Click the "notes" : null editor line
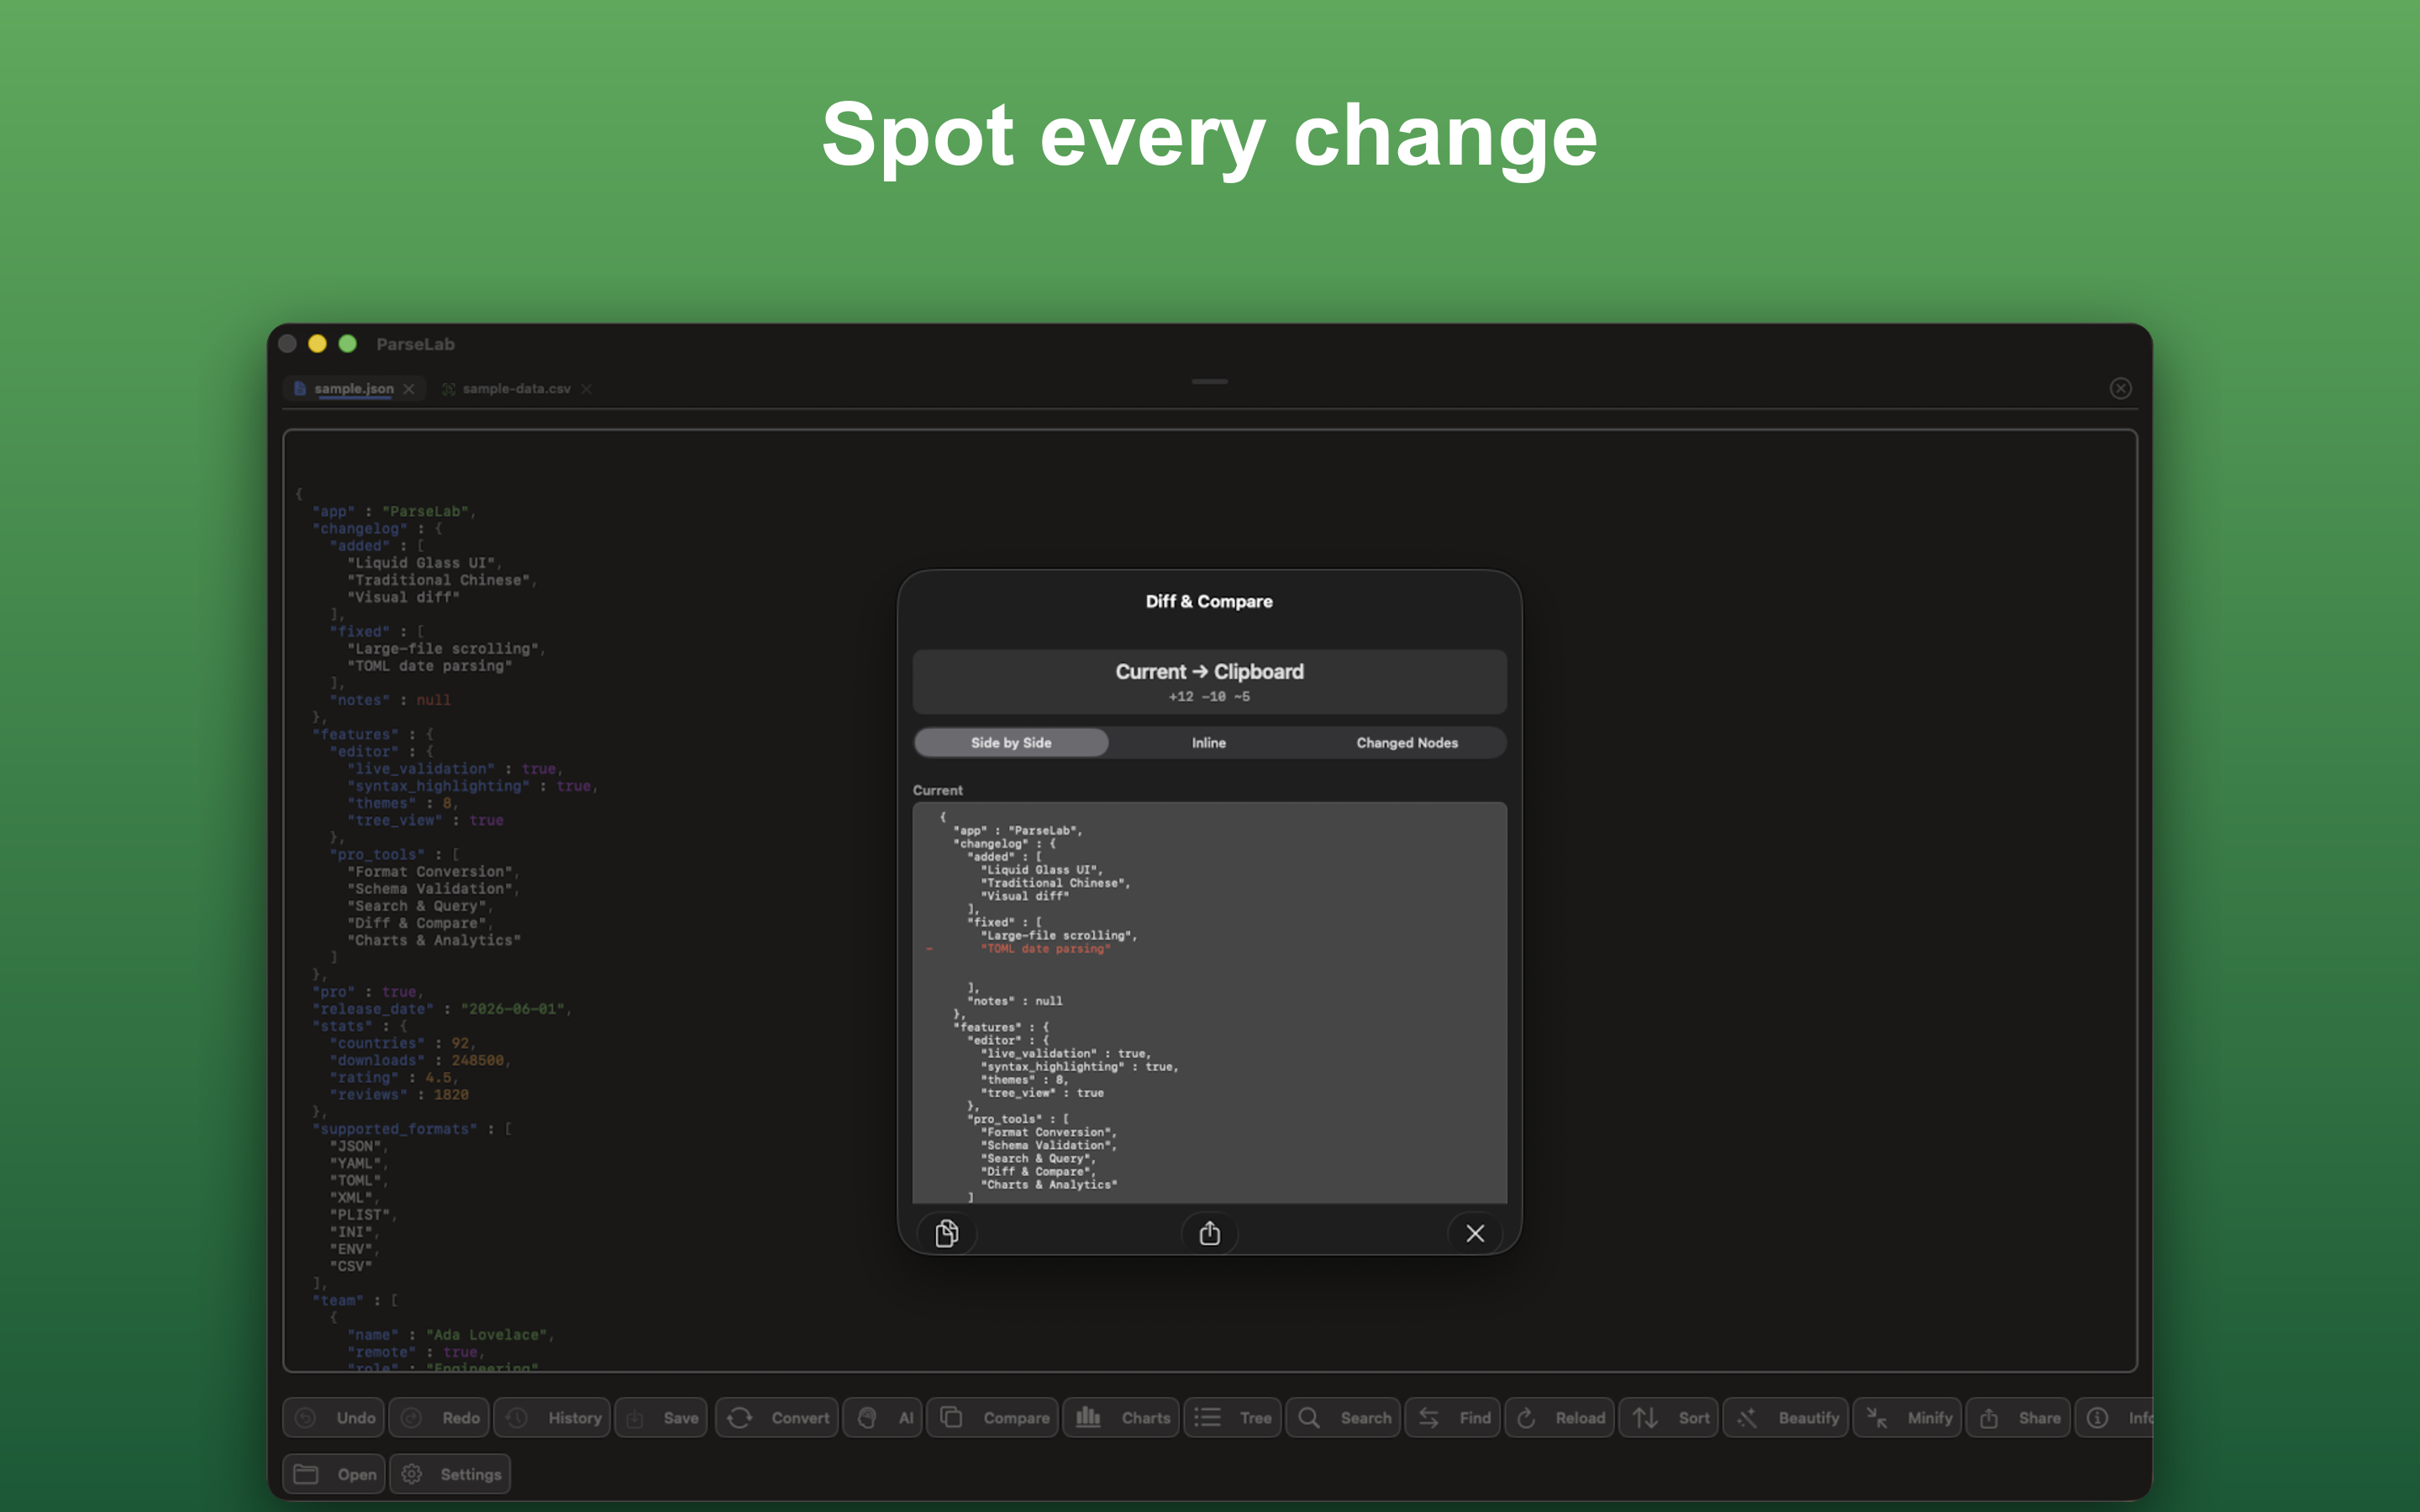Image resolution: width=2420 pixels, height=1512 pixels. [x=390, y=700]
